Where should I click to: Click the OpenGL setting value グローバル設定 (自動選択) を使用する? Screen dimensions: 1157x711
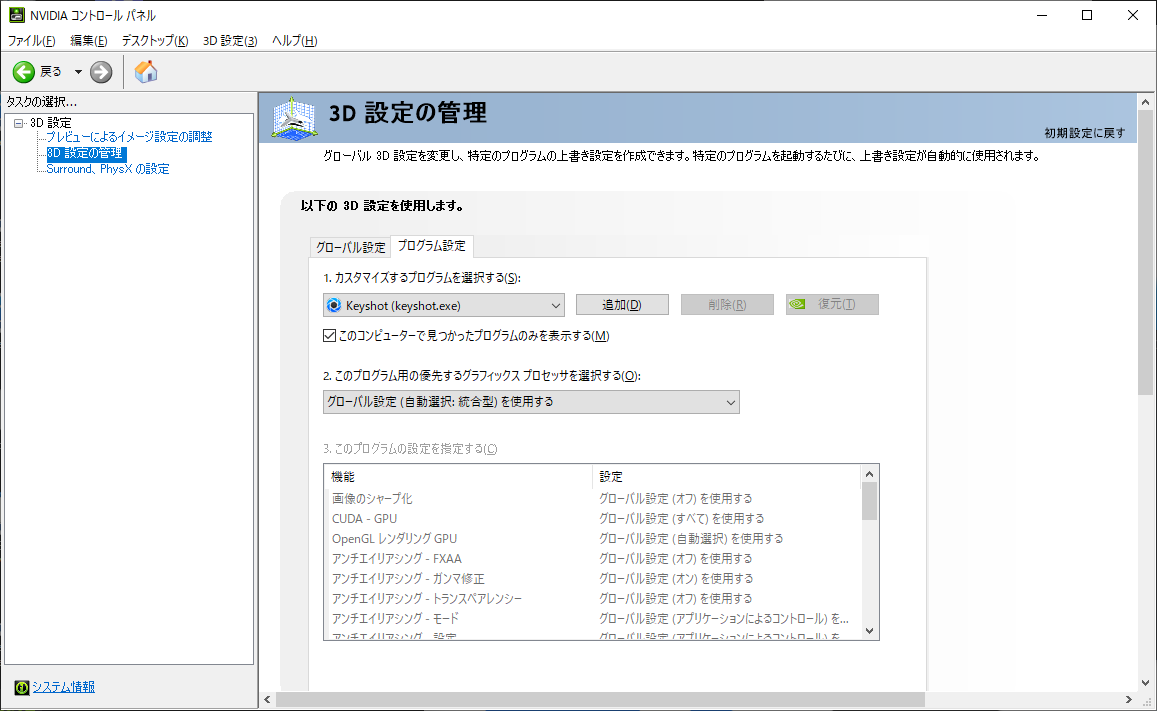691,539
